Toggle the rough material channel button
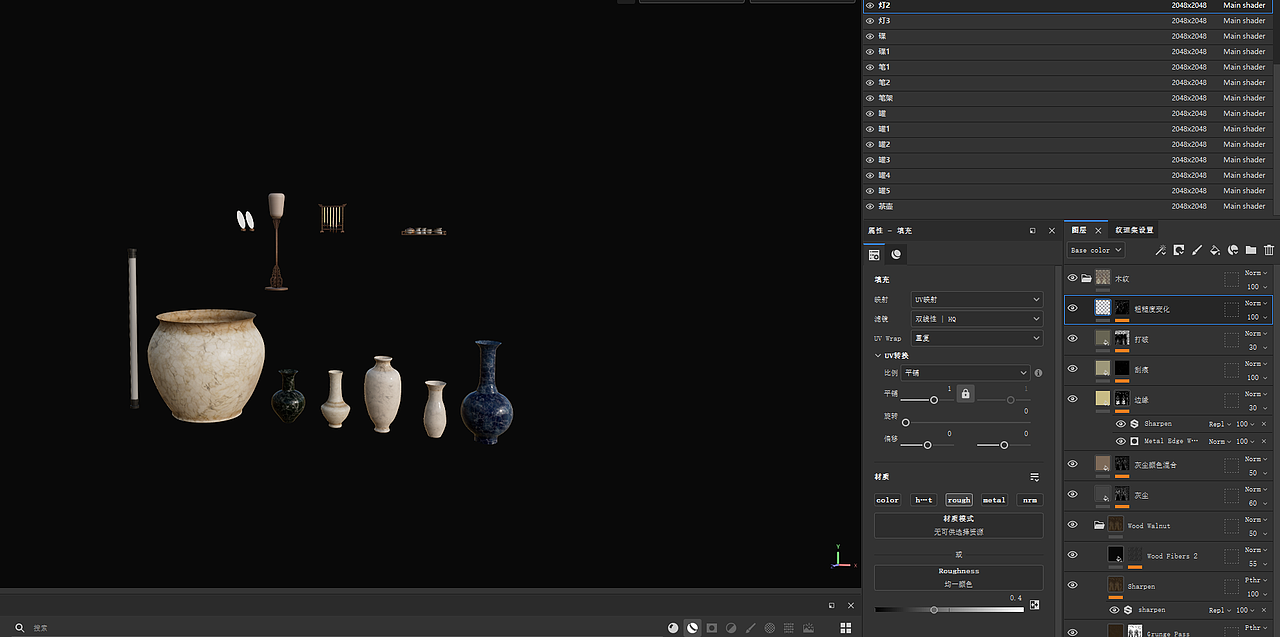Image resolution: width=1280 pixels, height=637 pixels. click(959, 500)
